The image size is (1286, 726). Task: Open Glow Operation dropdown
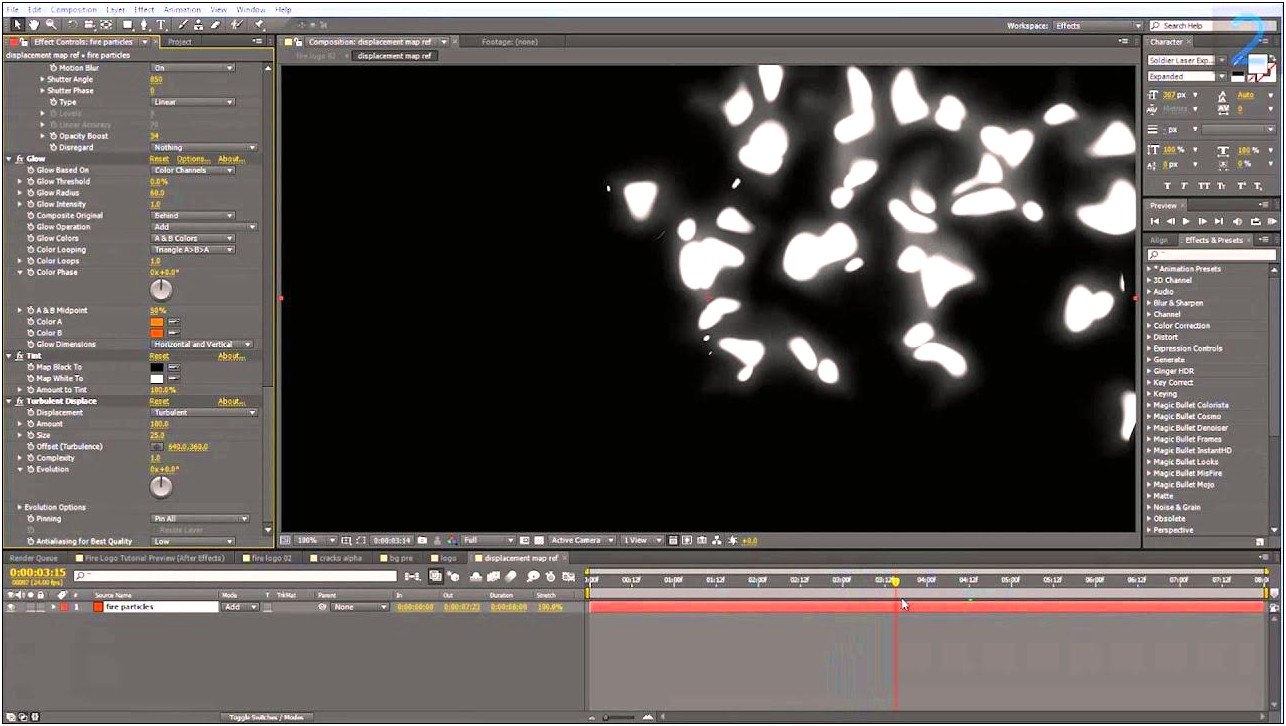click(203, 227)
